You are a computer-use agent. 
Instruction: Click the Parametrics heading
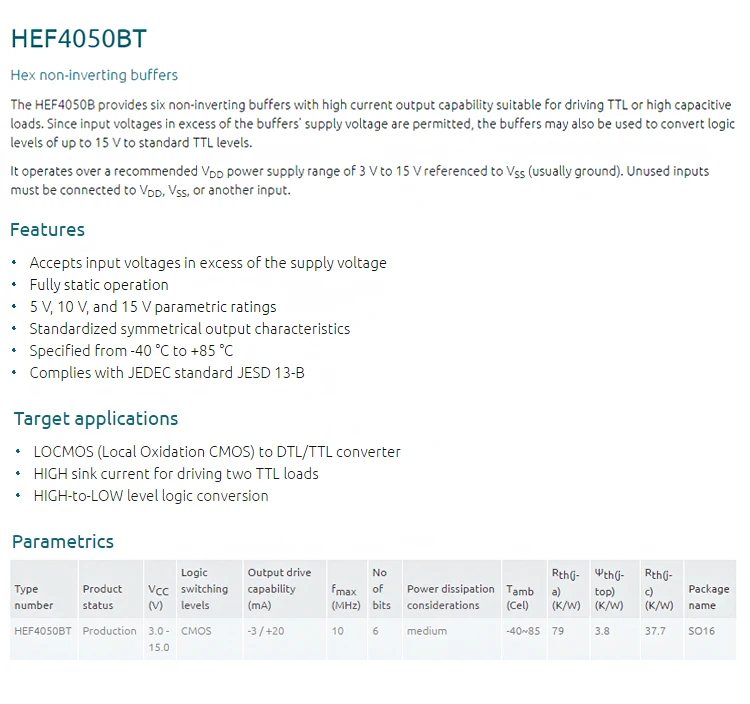(63, 541)
